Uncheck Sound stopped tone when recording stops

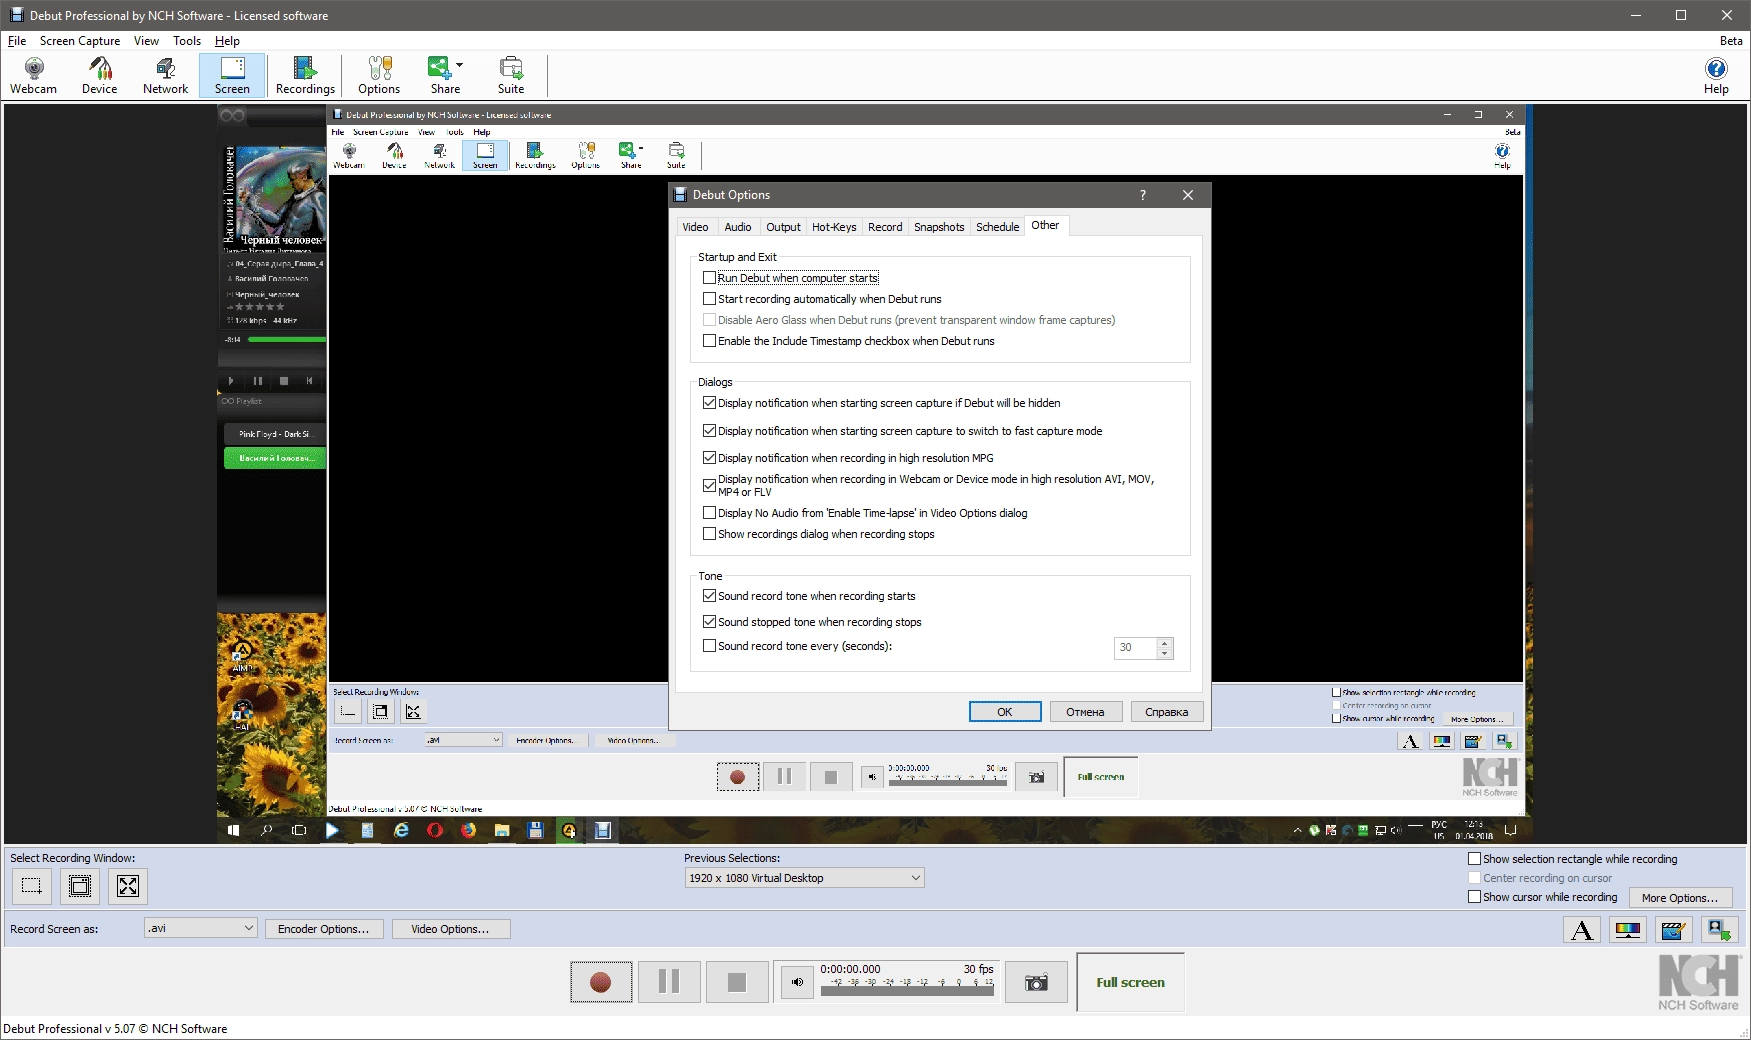pyautogui.click(x=709, y=622)
